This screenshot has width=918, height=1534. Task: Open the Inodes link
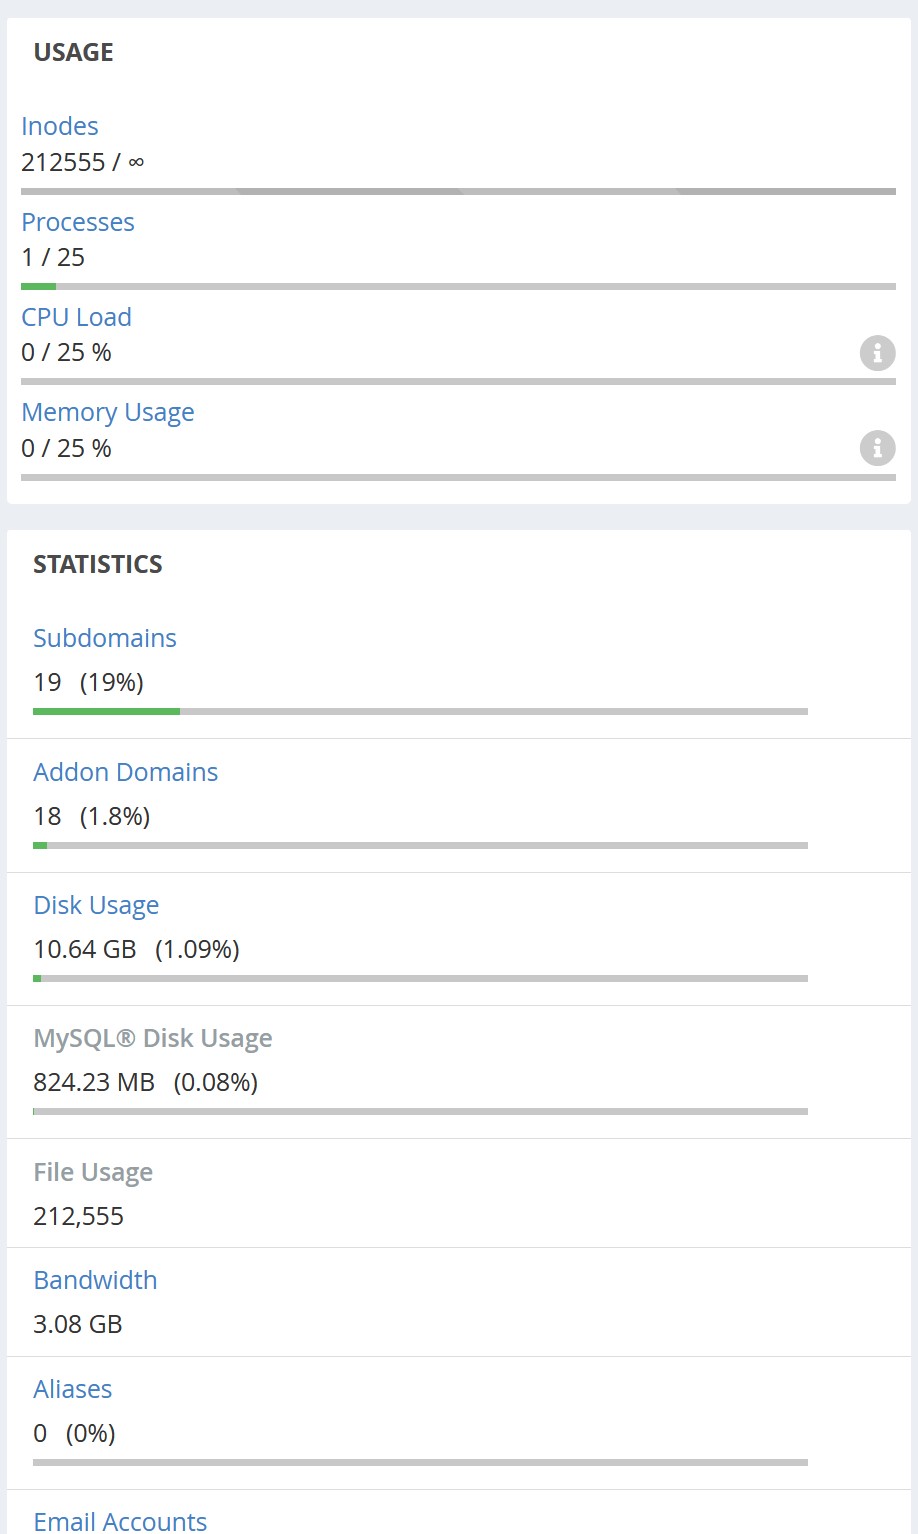60,126
